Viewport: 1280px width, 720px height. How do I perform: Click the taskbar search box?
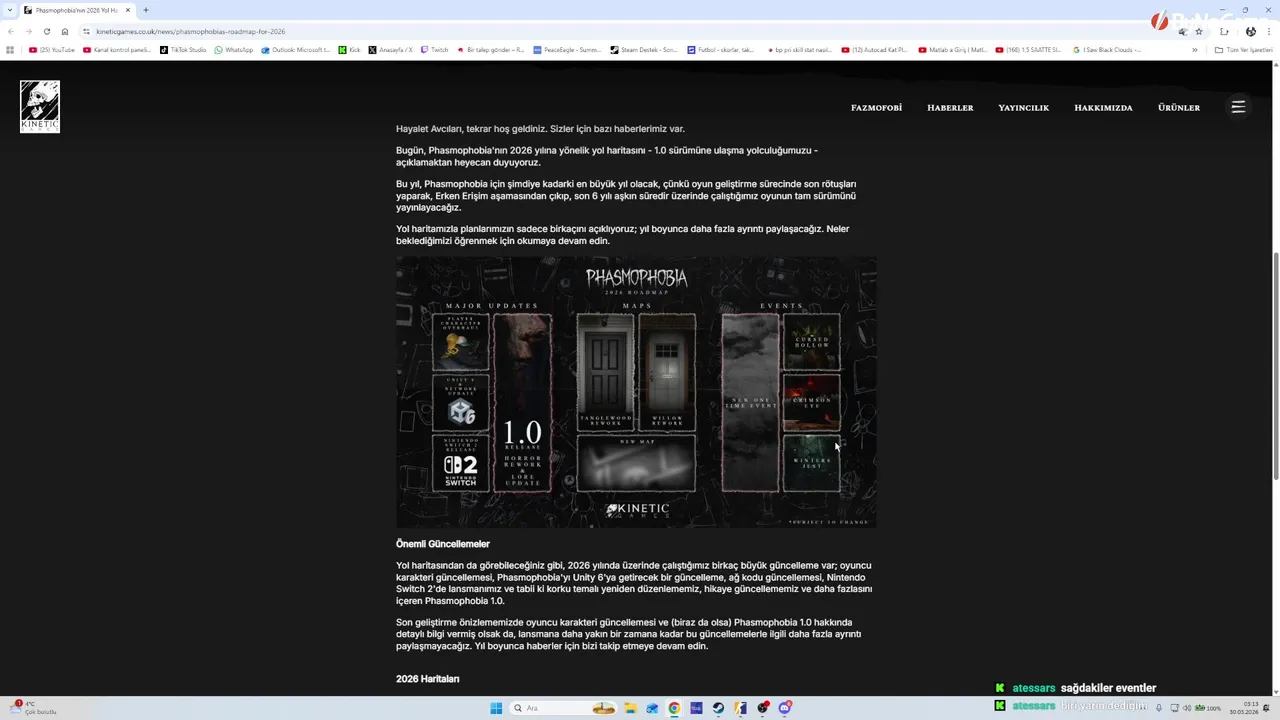563,708
